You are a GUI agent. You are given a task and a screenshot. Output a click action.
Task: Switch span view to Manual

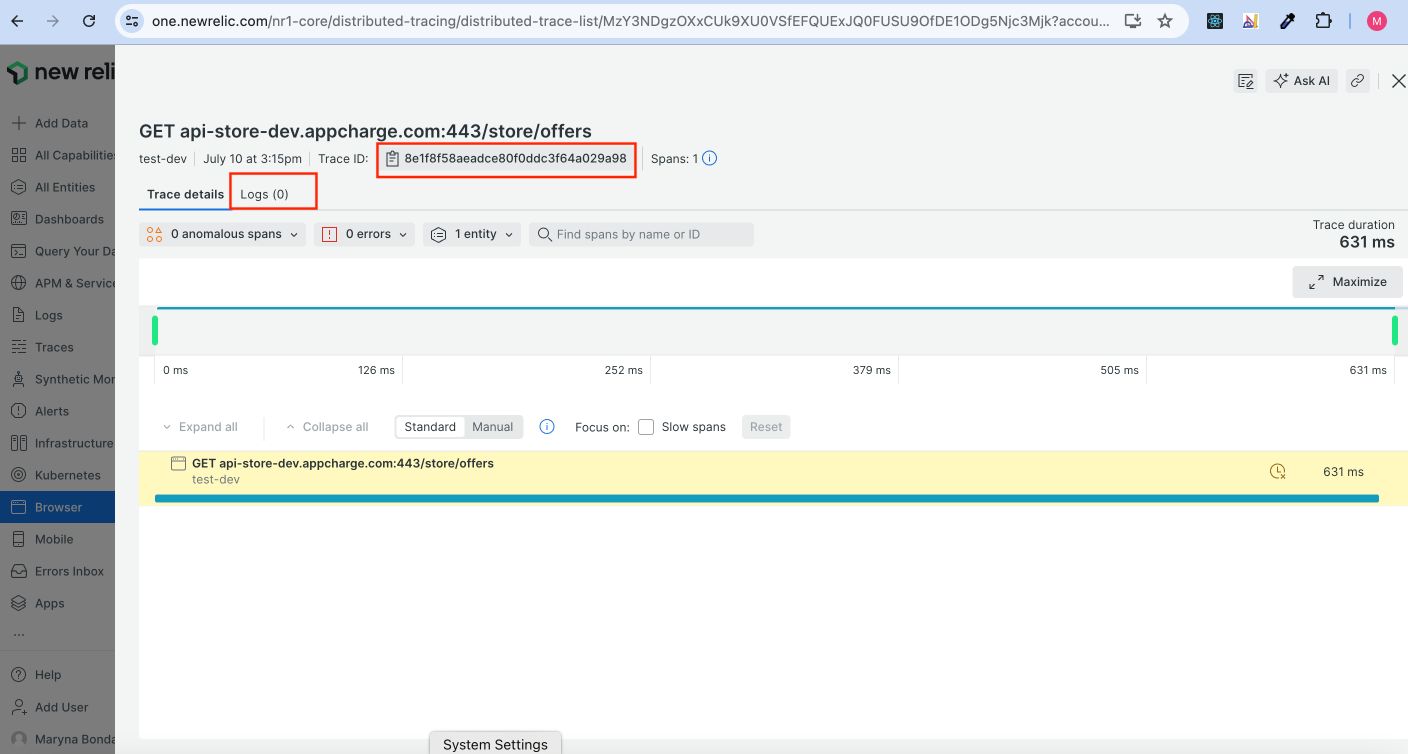493,427
